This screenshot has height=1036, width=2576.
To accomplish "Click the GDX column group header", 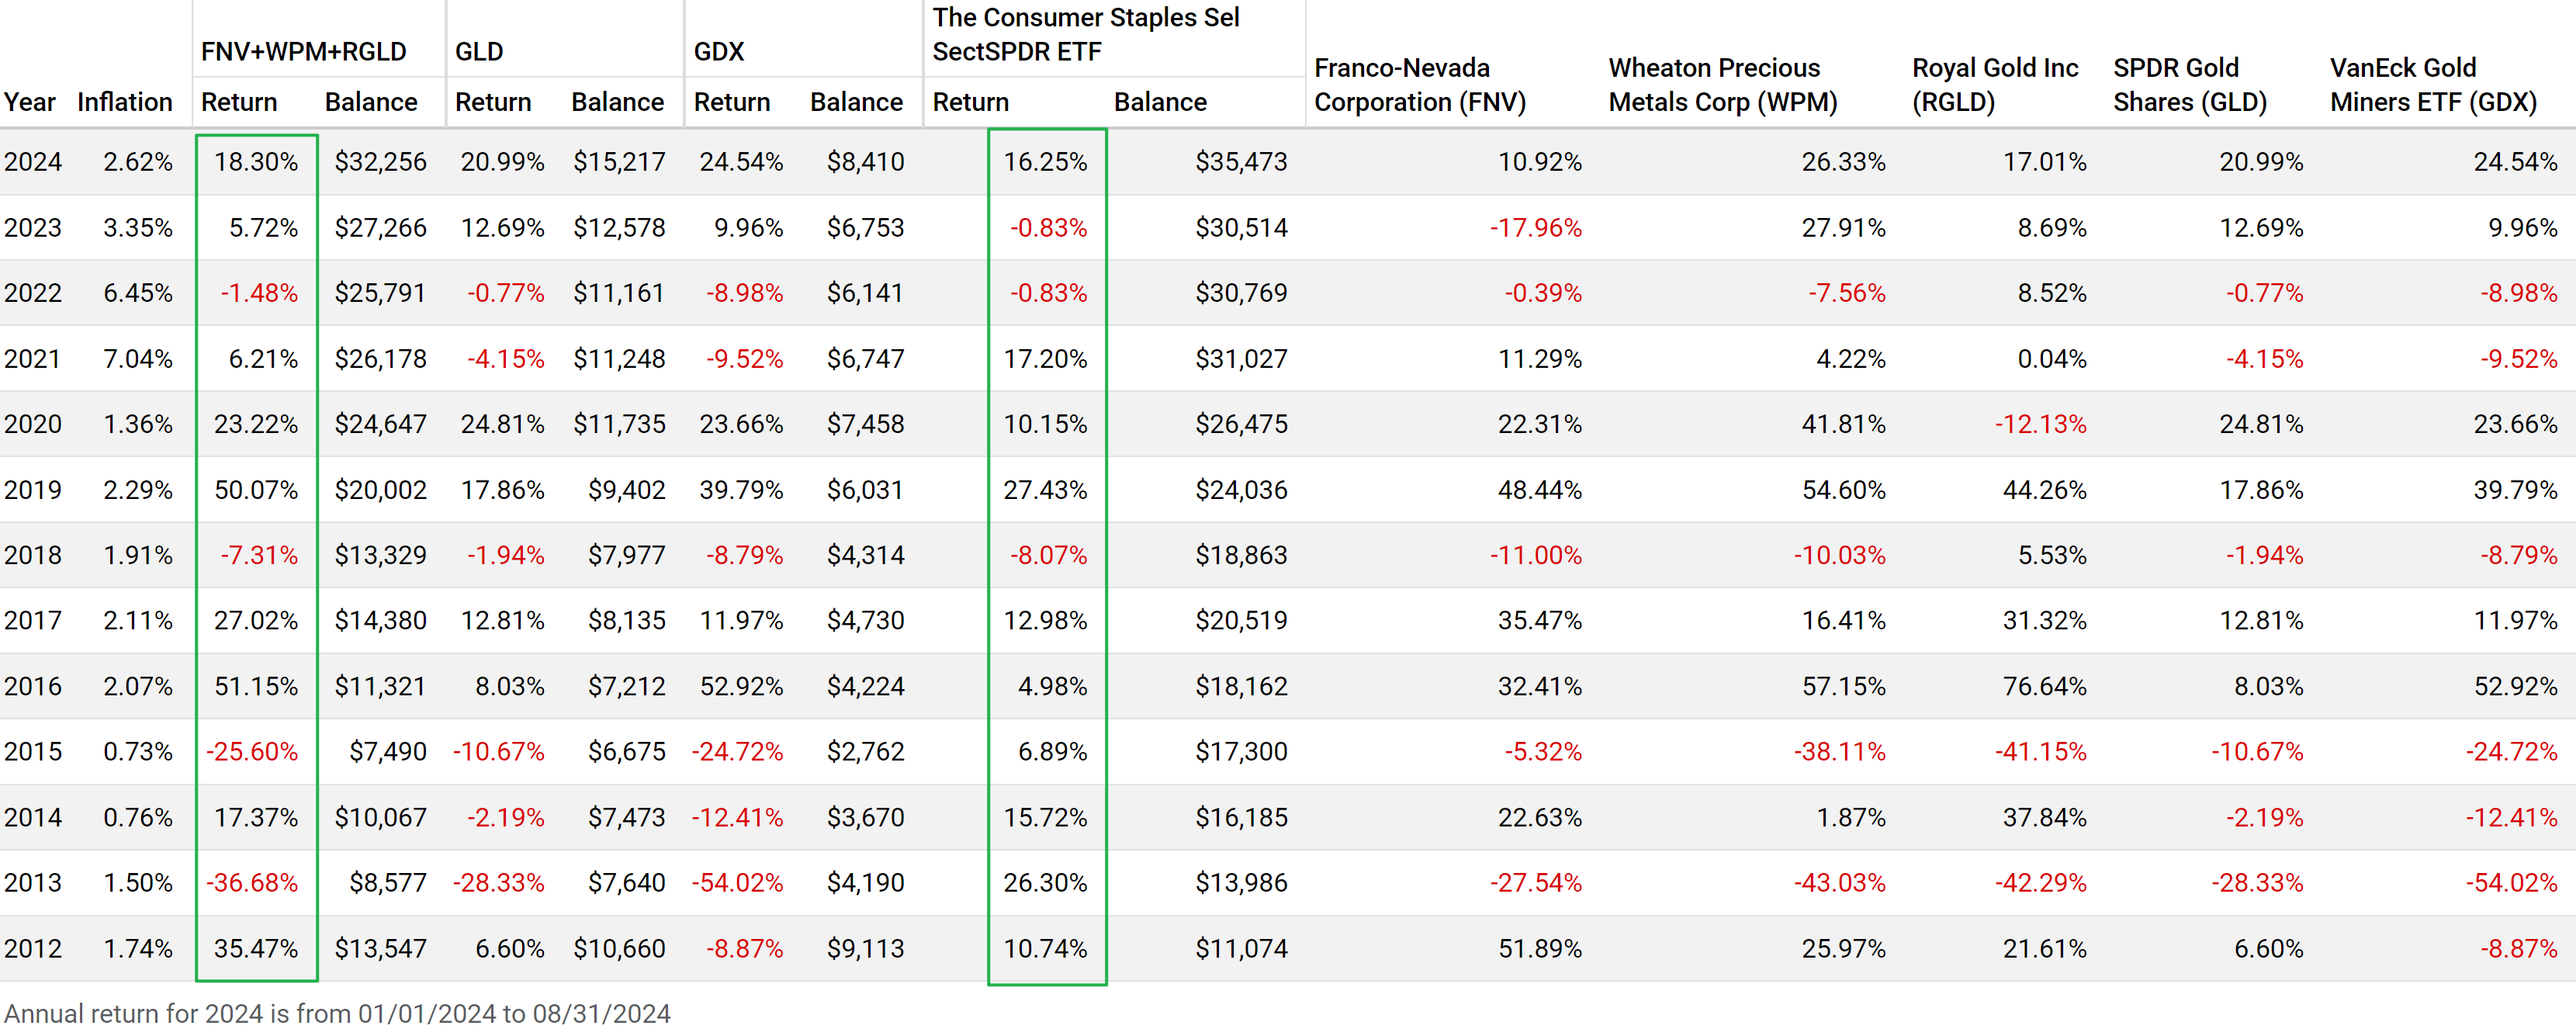I will coord(718,51).
